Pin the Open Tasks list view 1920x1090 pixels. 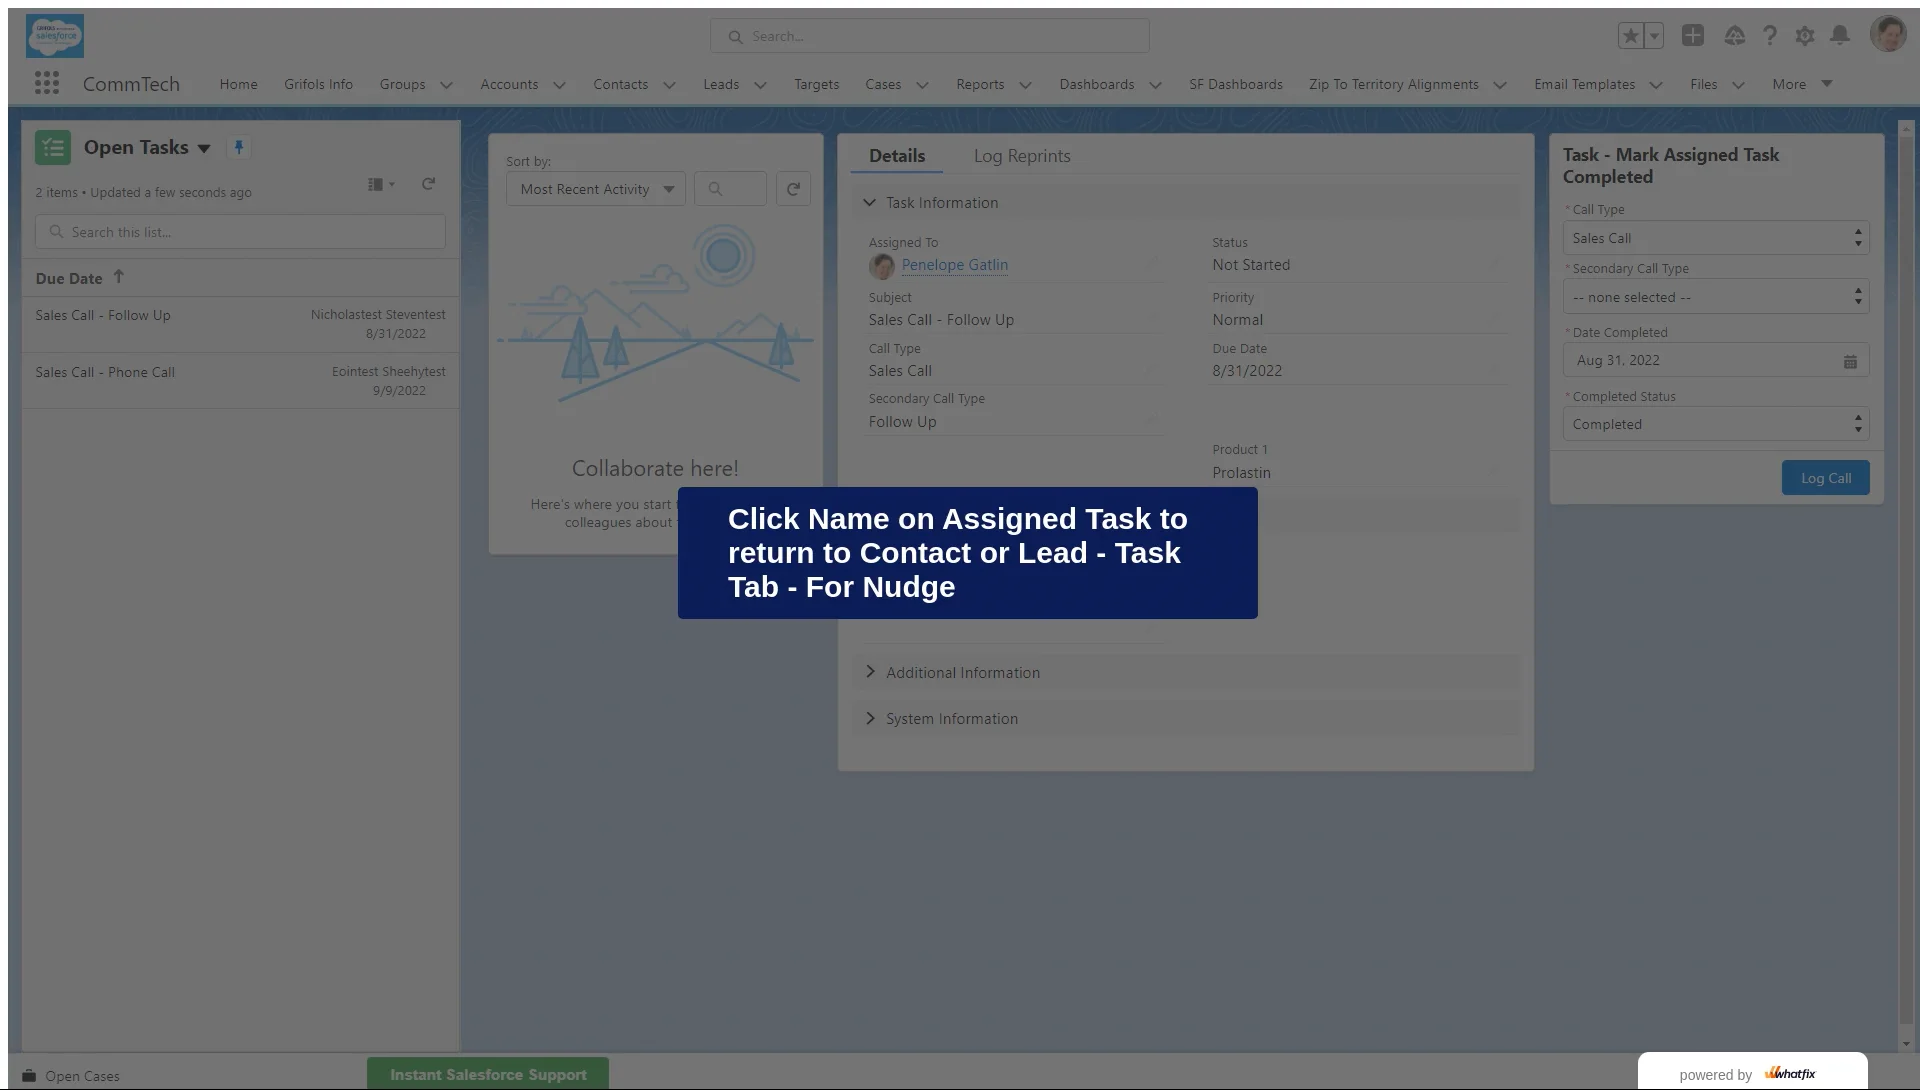click(x=239, y=147)
